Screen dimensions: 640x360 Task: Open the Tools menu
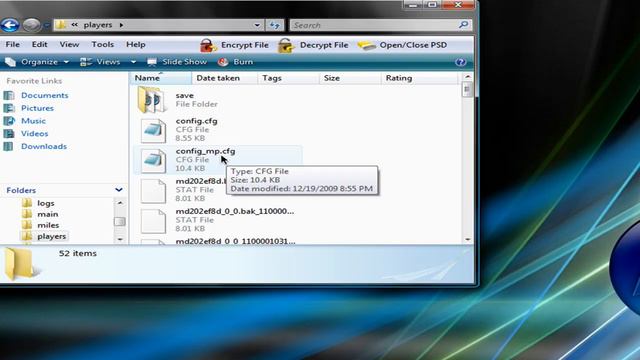[x=102, y=44]
